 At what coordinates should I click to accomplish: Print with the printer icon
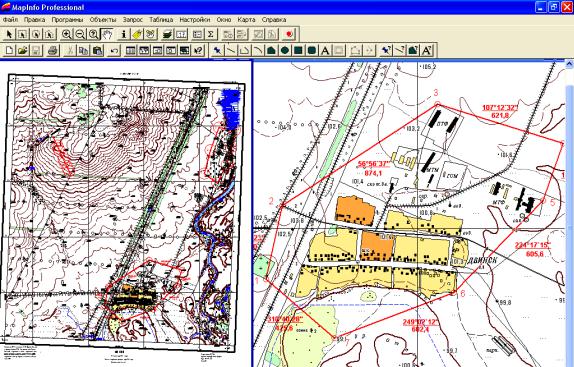(53, 50)
